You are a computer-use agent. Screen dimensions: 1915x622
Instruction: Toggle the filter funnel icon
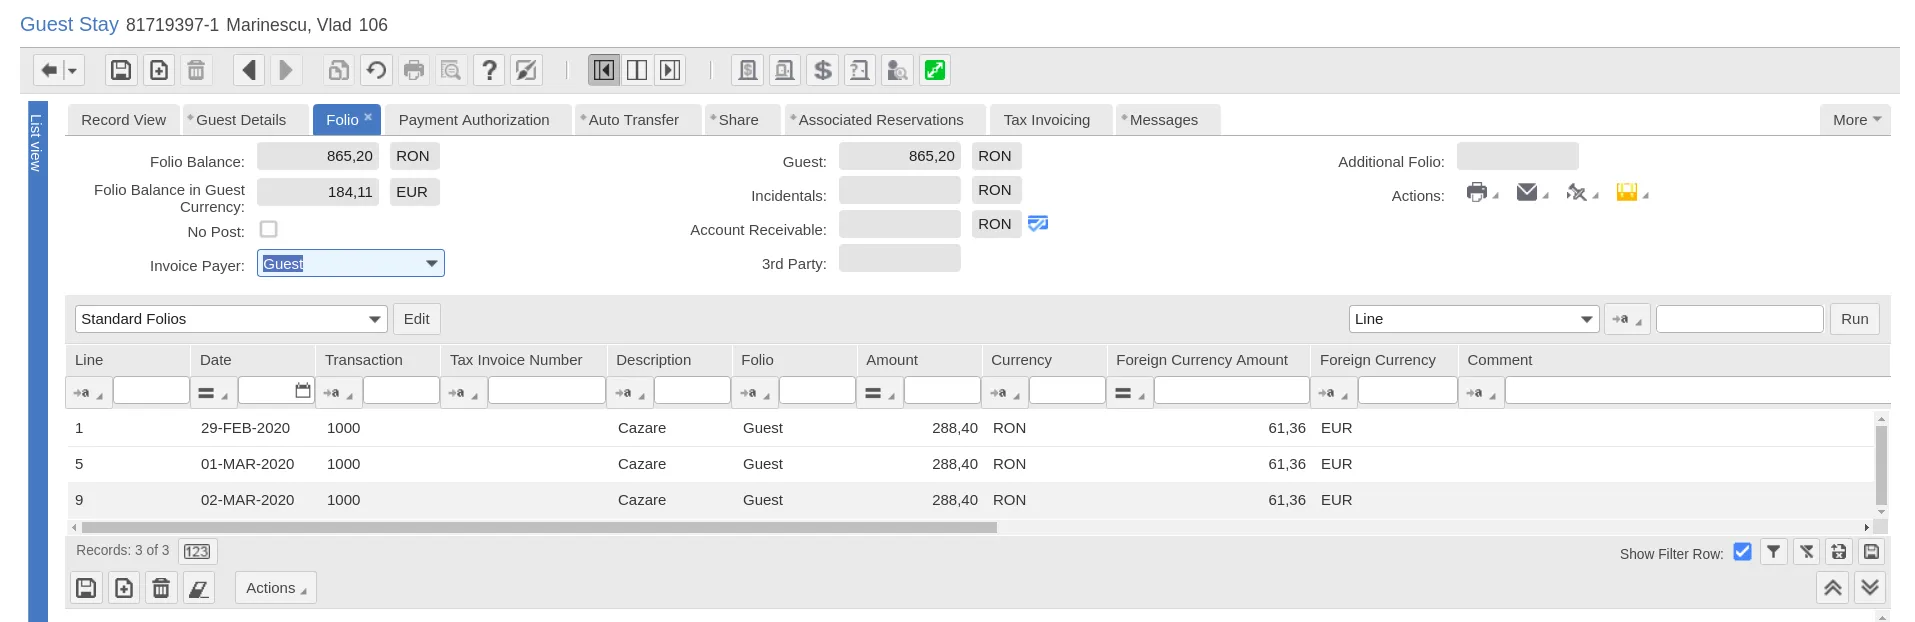coord(1773,551)
